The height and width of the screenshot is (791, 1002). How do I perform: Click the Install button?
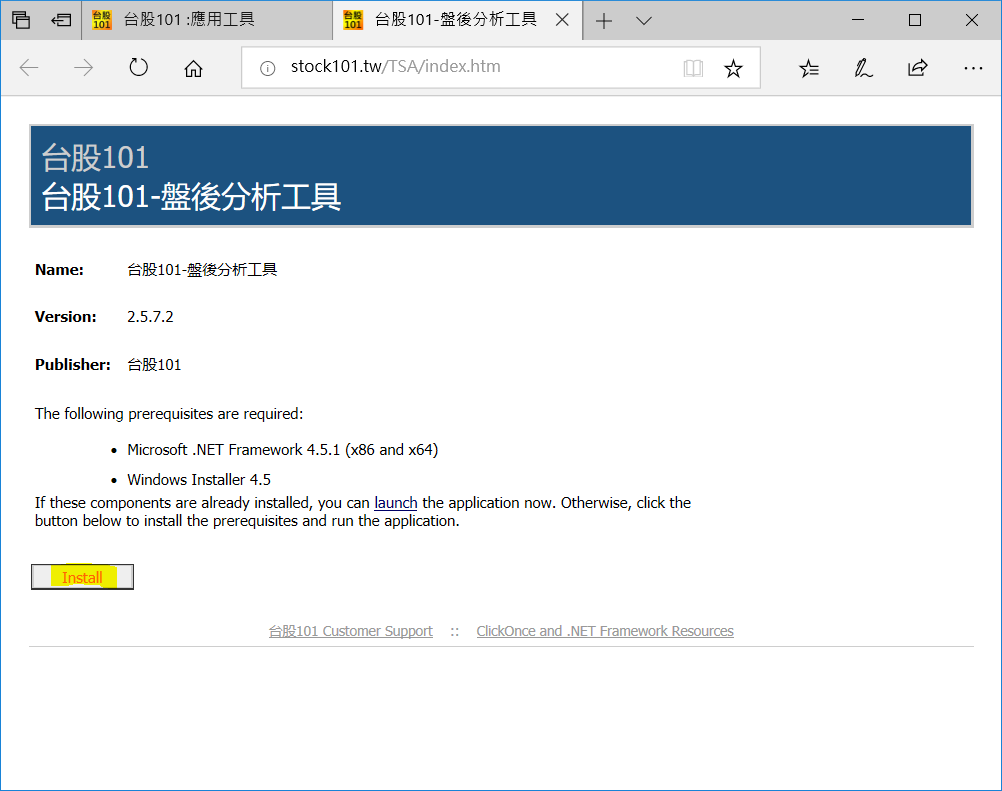(82, 577)
